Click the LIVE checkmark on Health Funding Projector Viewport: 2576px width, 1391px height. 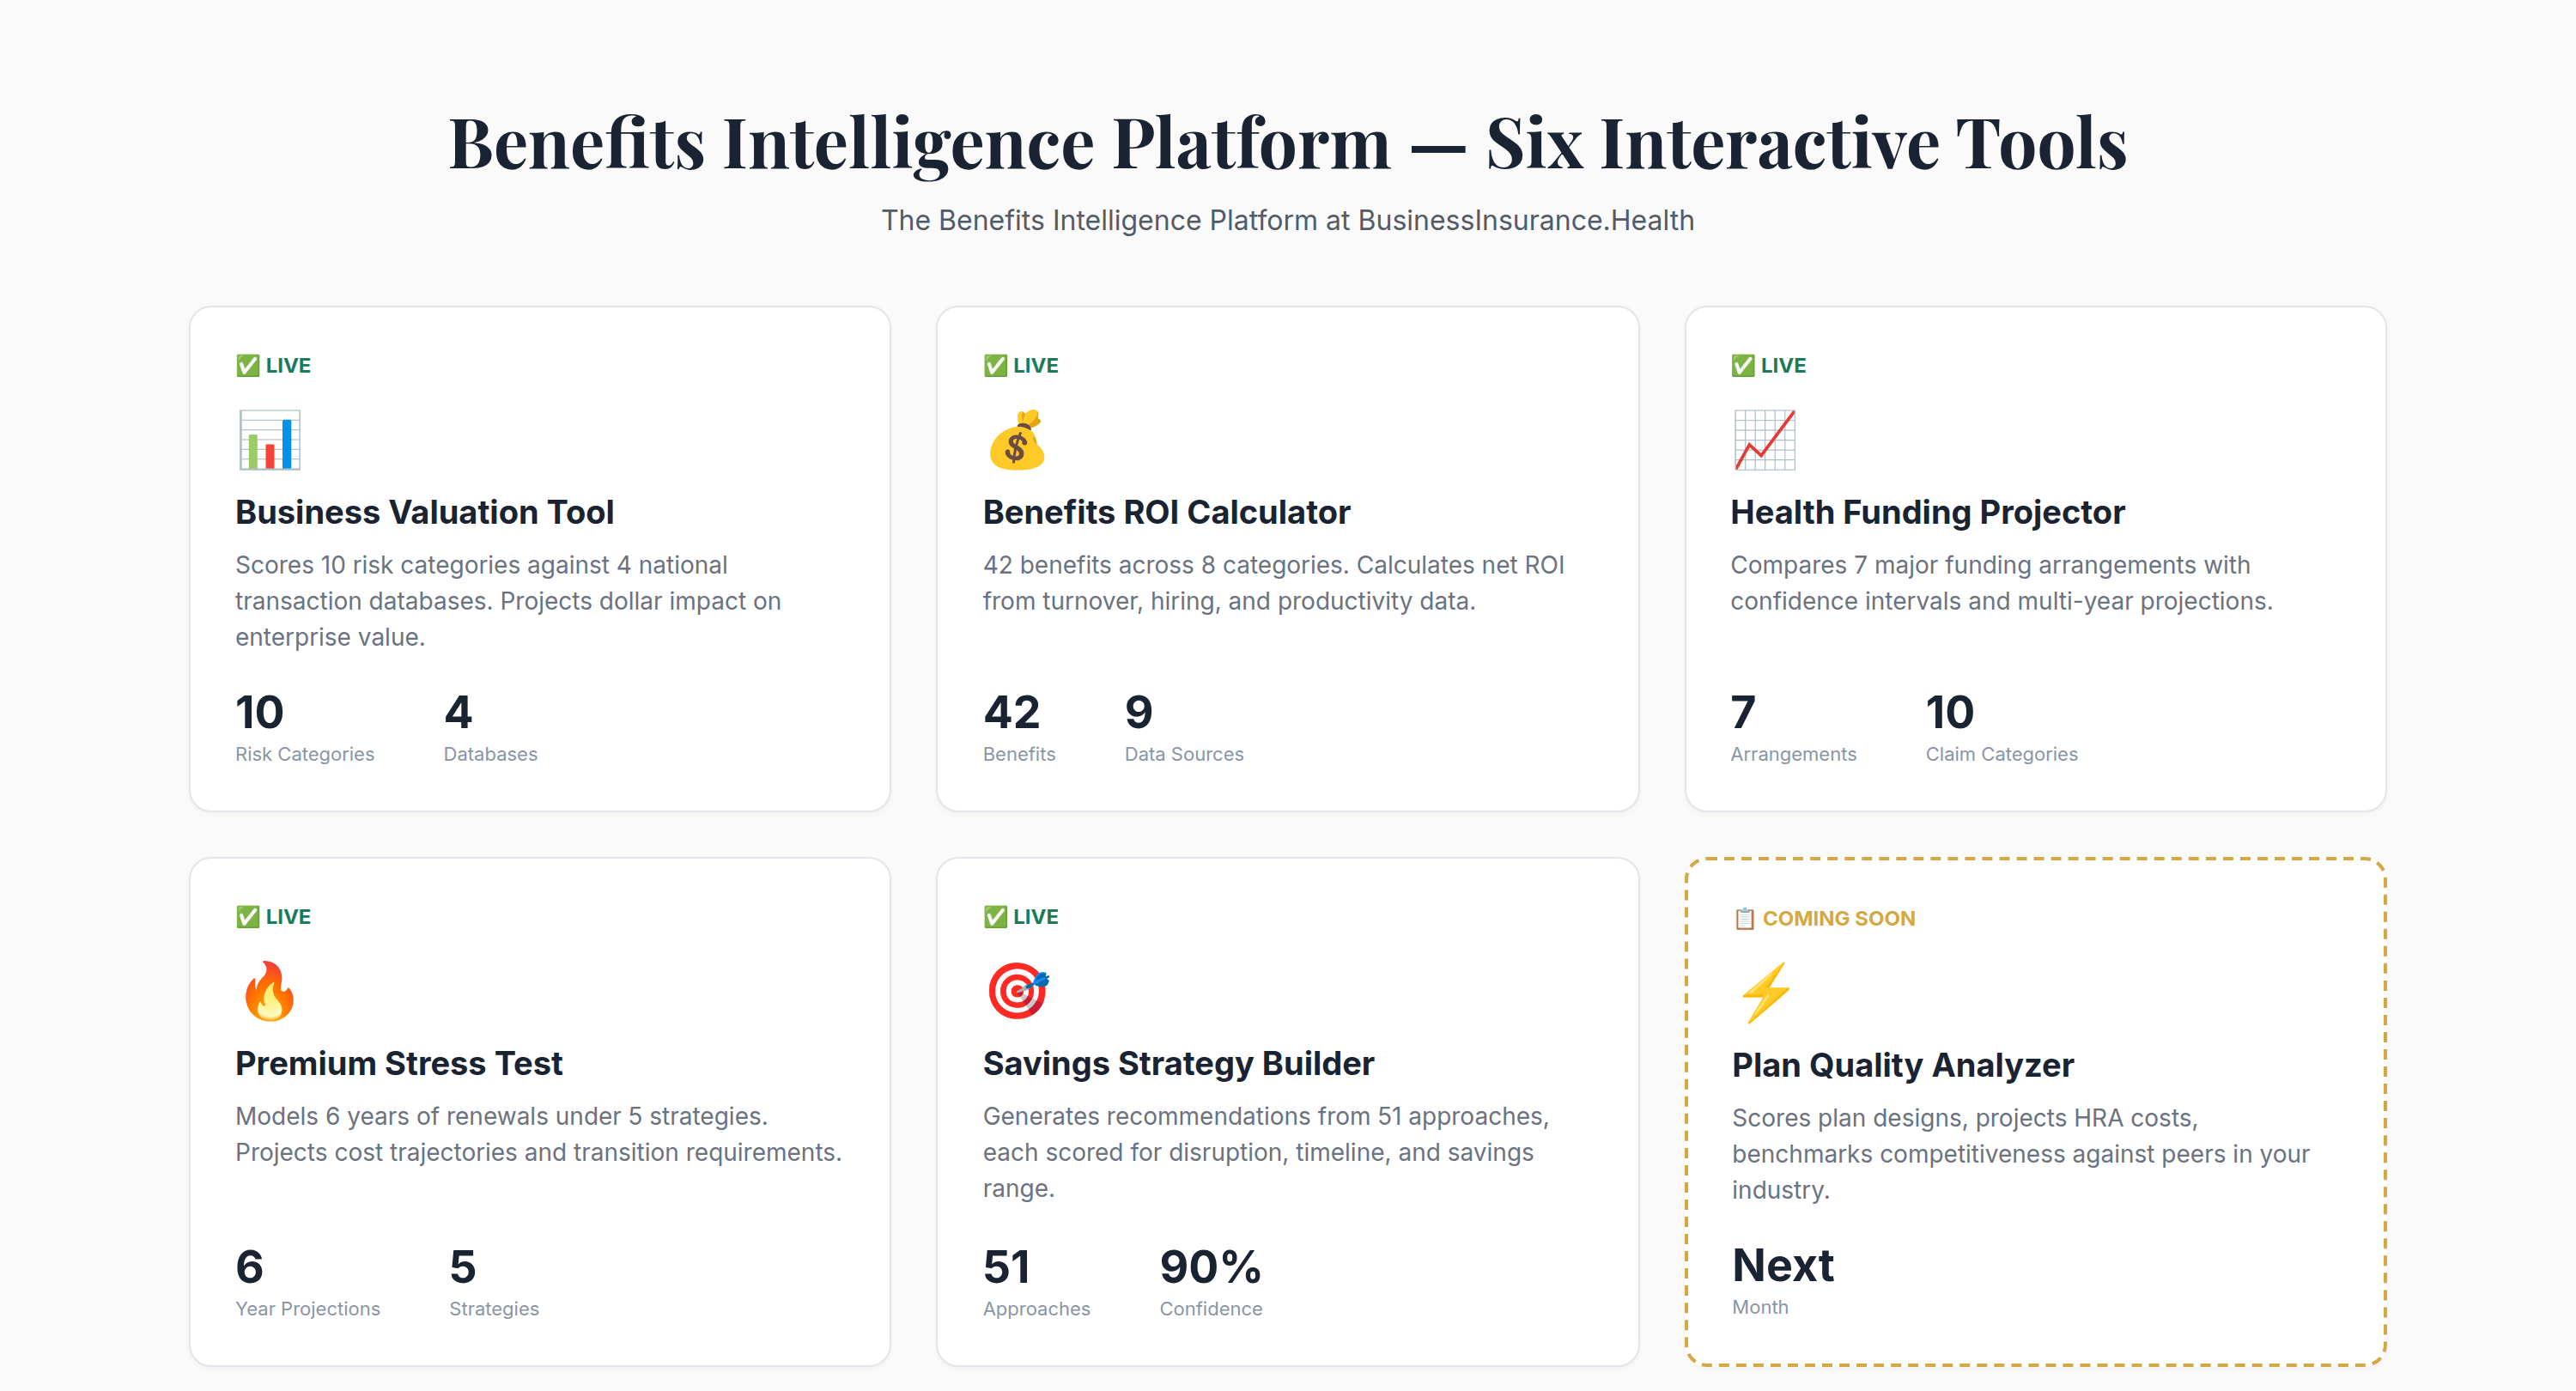tap(1742, 365)
